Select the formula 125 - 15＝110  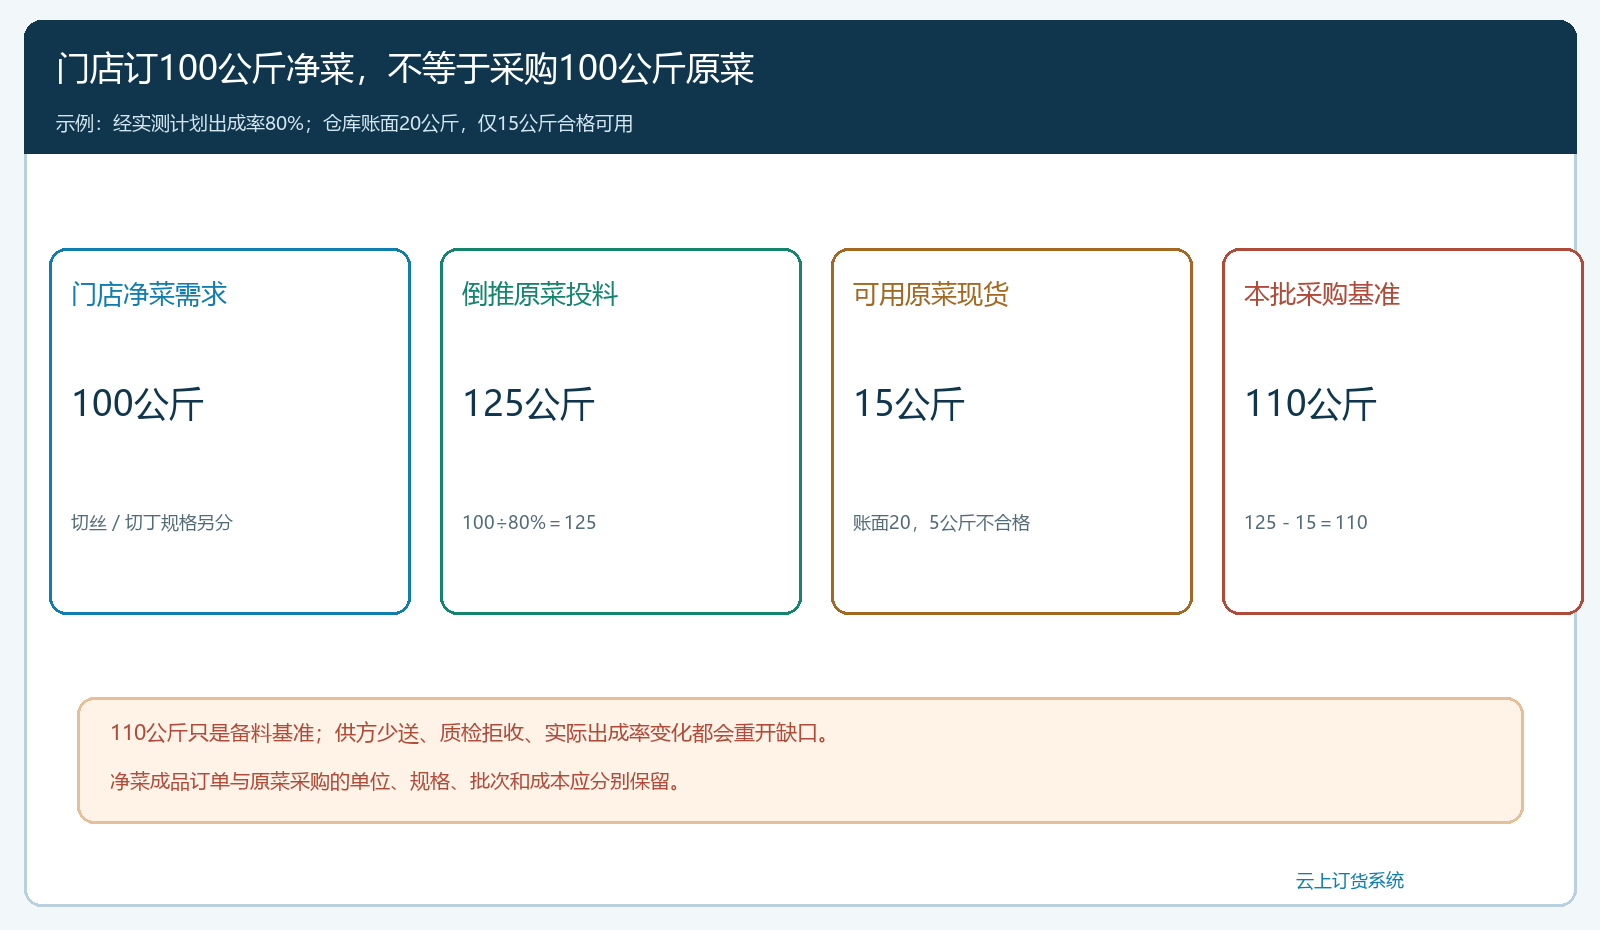1306,522
